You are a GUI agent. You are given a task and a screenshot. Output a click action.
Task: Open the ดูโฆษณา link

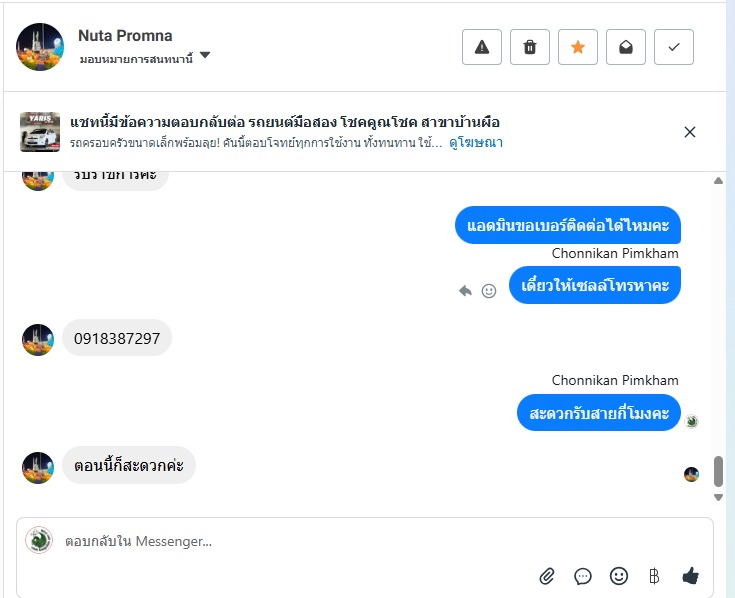475,143
